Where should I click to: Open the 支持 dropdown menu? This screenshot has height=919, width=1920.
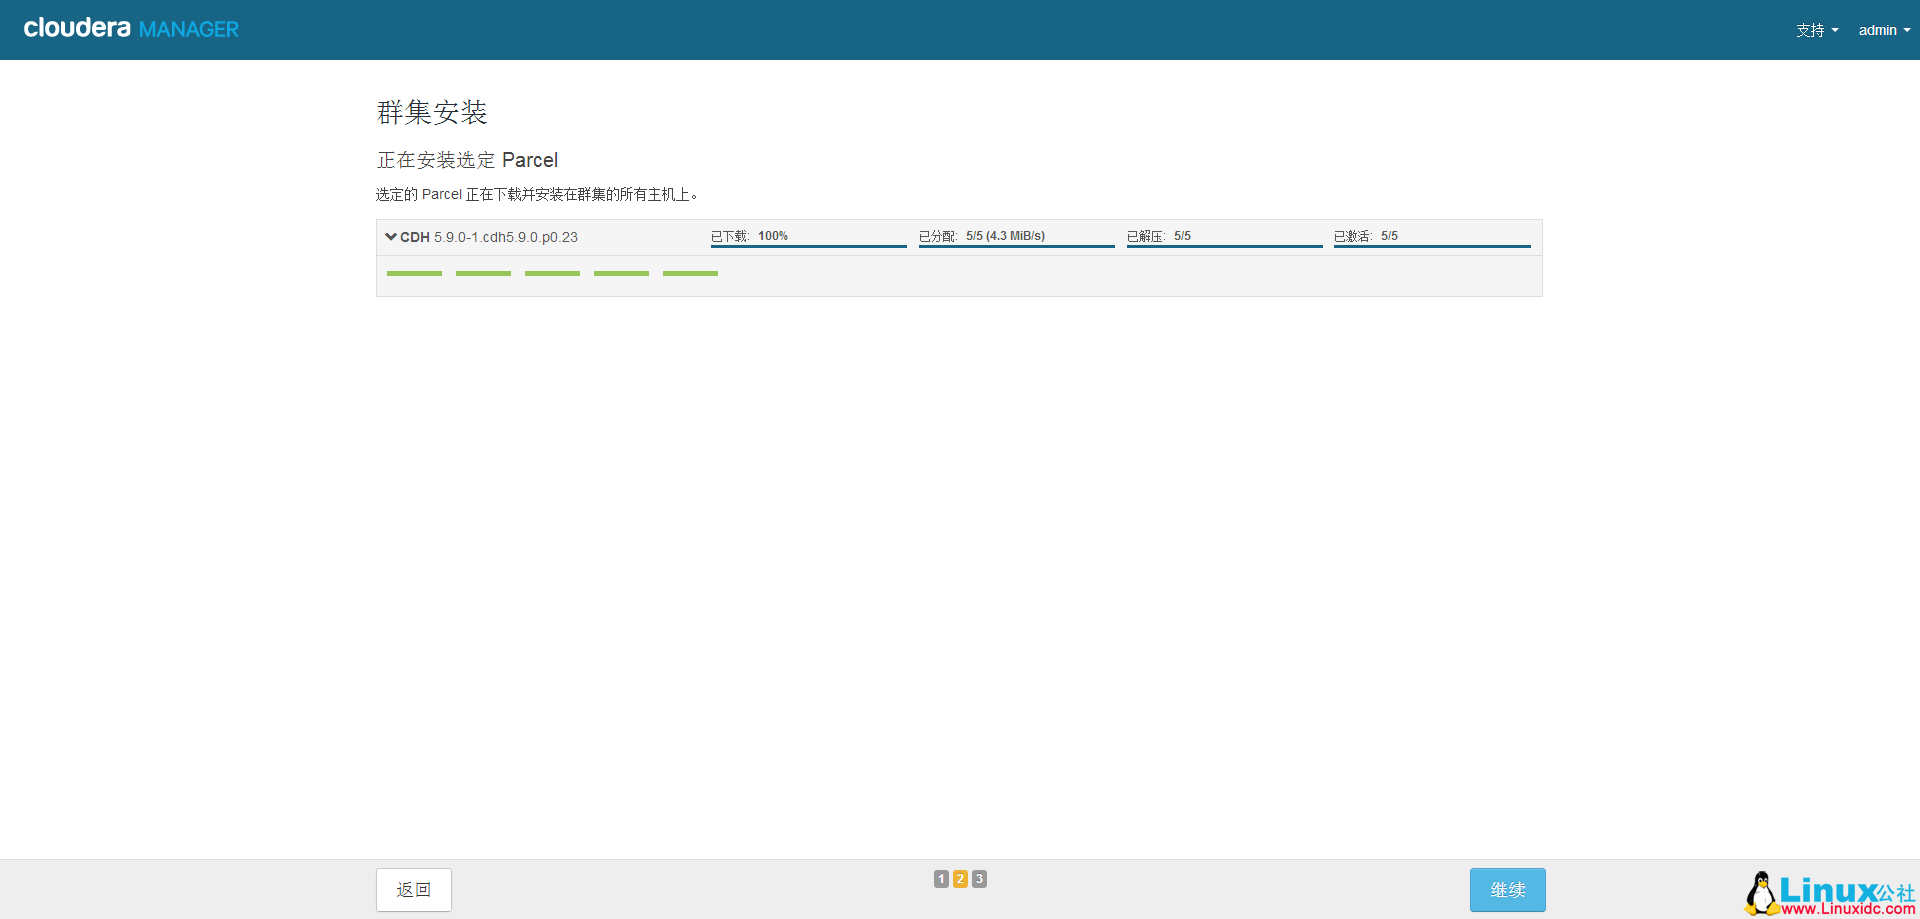1817,30
